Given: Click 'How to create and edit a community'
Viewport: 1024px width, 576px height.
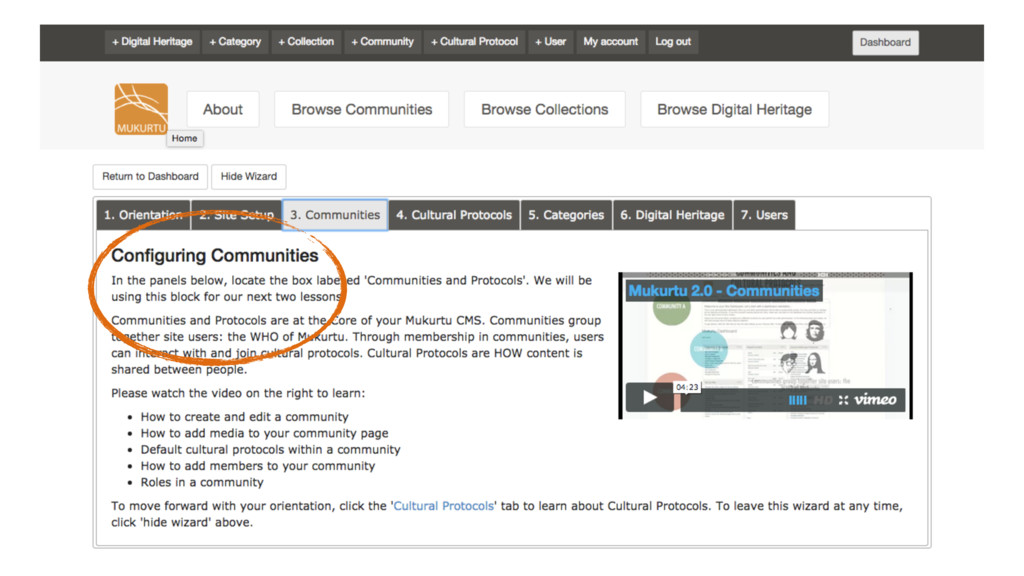Looking at the screenshot, I should point(245,417).
